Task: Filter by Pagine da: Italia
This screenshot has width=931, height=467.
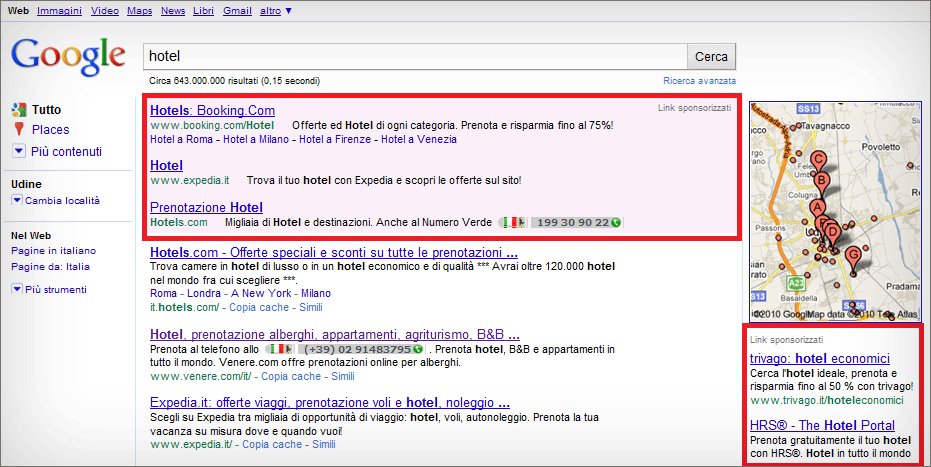Action: point(50,266)
